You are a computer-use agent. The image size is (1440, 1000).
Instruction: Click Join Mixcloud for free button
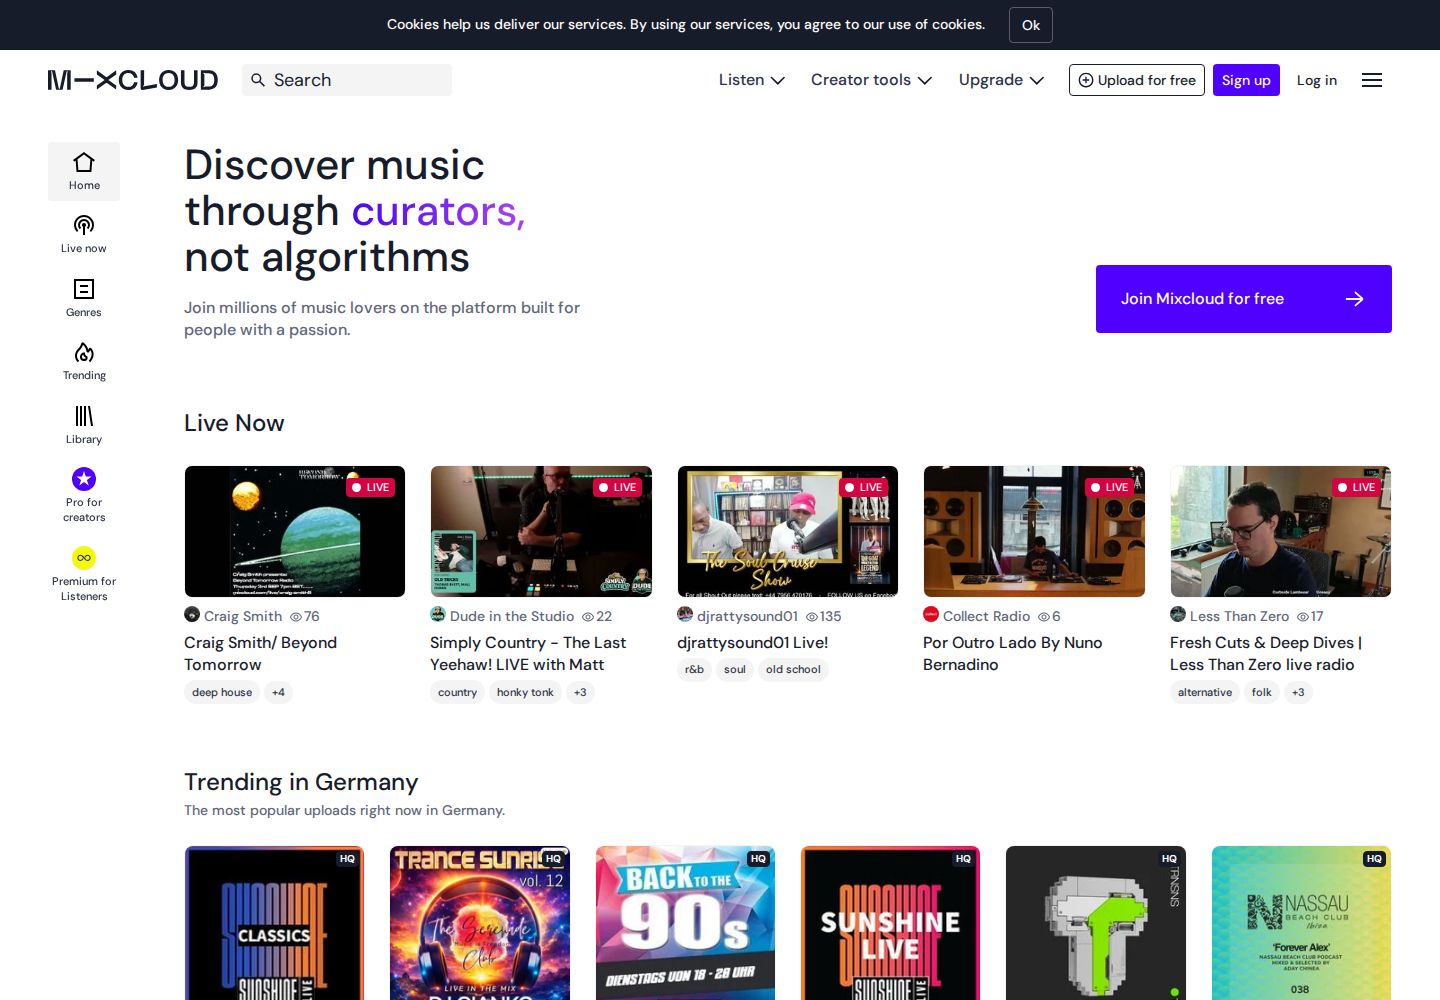(1244, 299)
